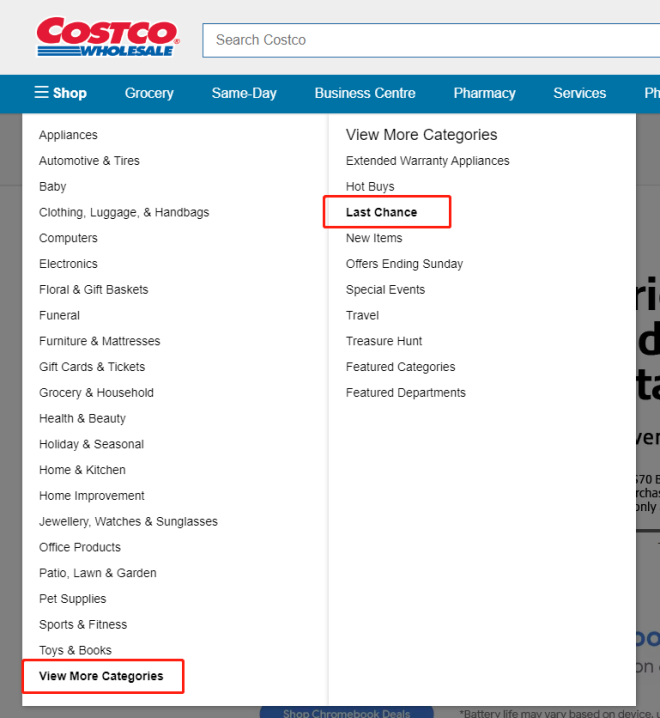Go to Travel
Viewport: 660px width, 718px height.
362,315
